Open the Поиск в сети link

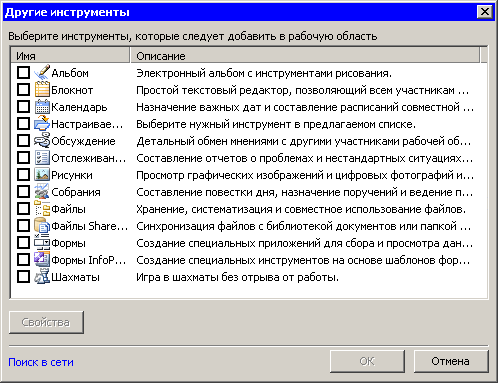(41, 362)
